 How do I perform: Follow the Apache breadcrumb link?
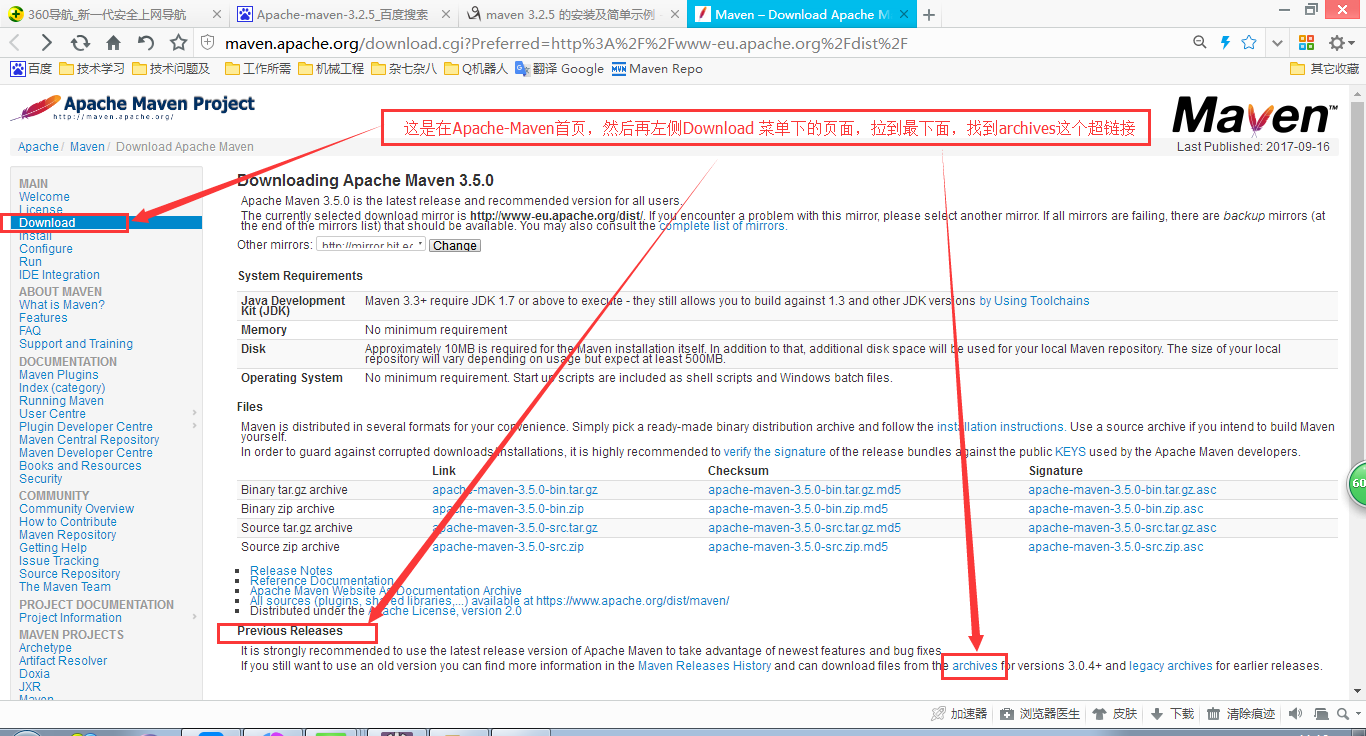(38, 147)
